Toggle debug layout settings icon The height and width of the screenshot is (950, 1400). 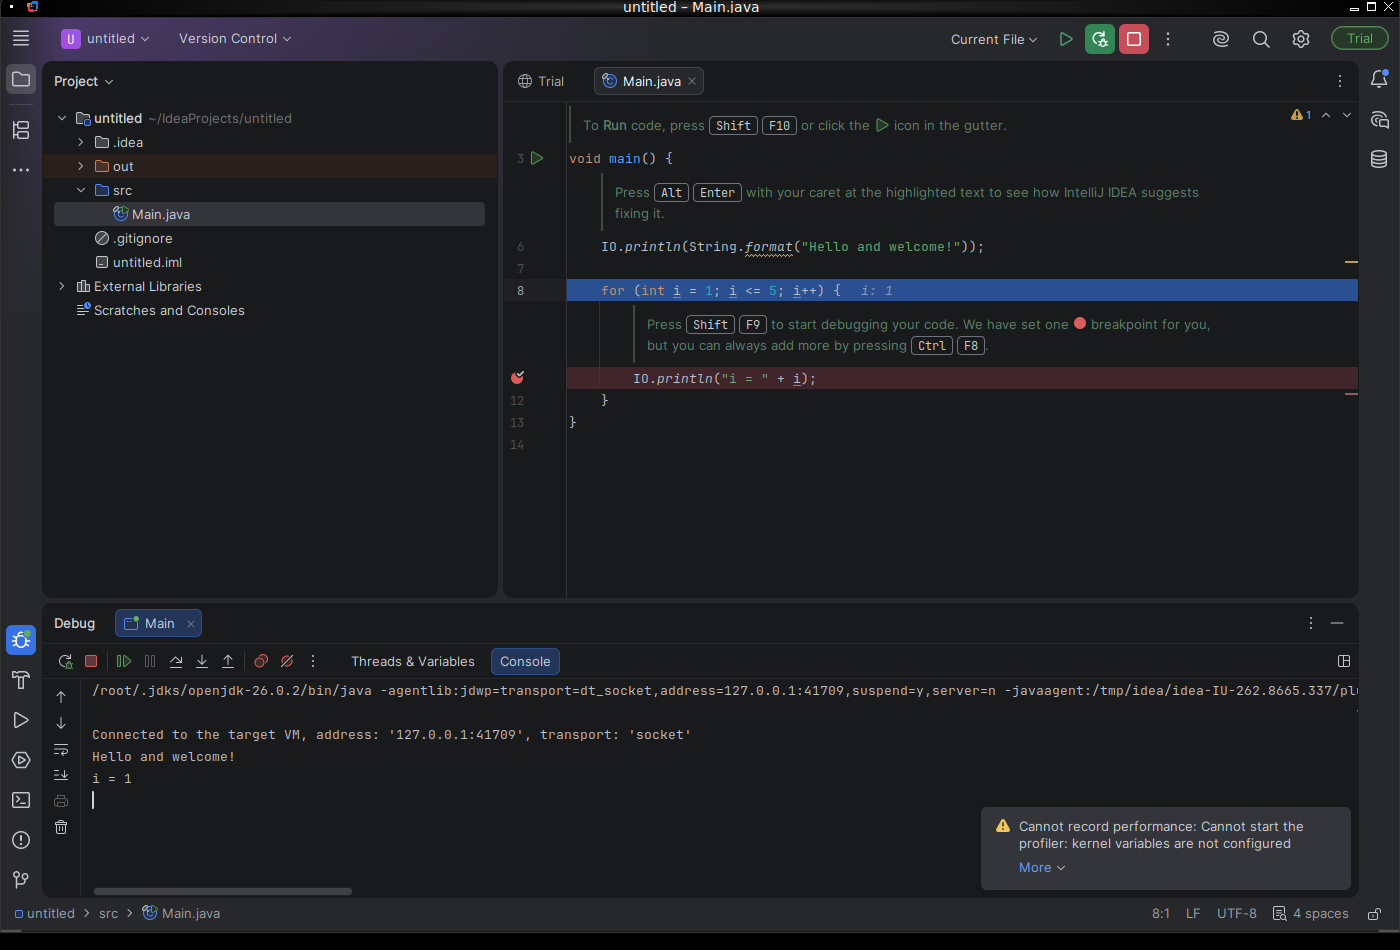tap(1344, 661)
